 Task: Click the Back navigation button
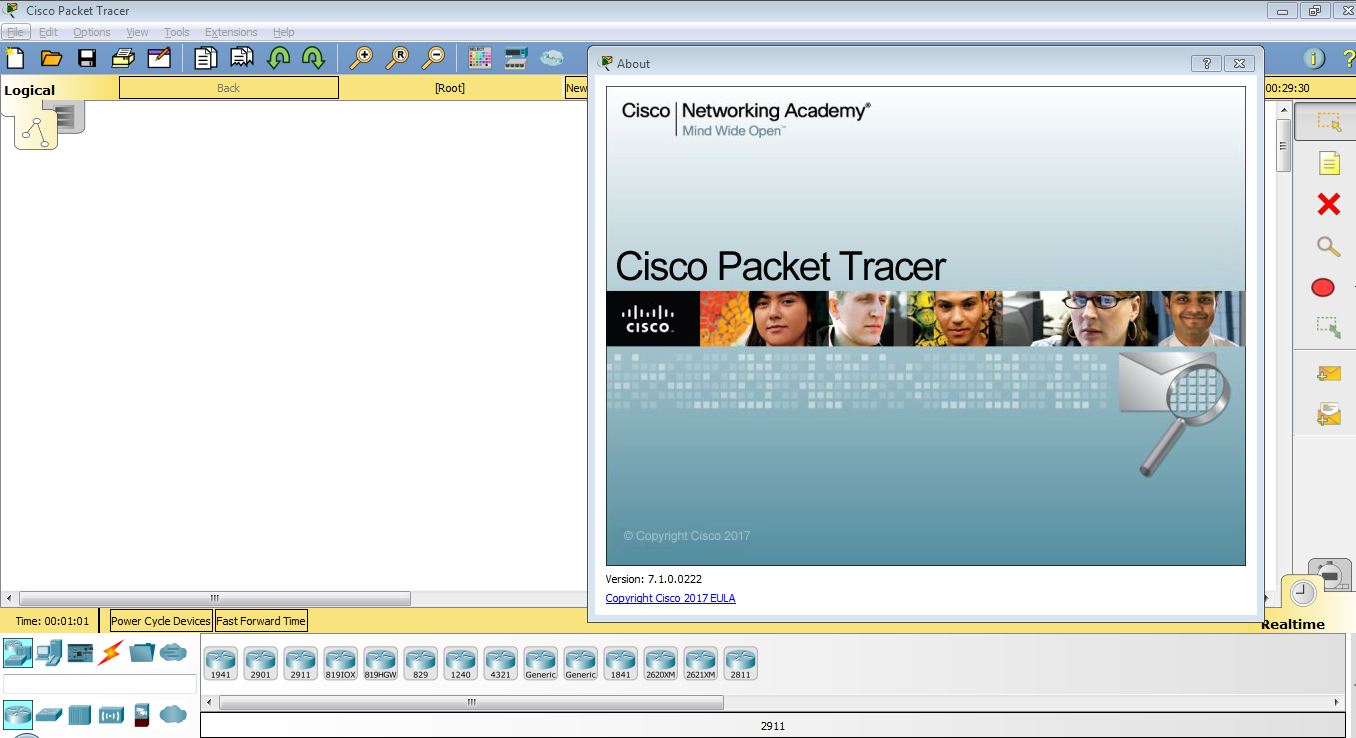[x=229, y=88]
